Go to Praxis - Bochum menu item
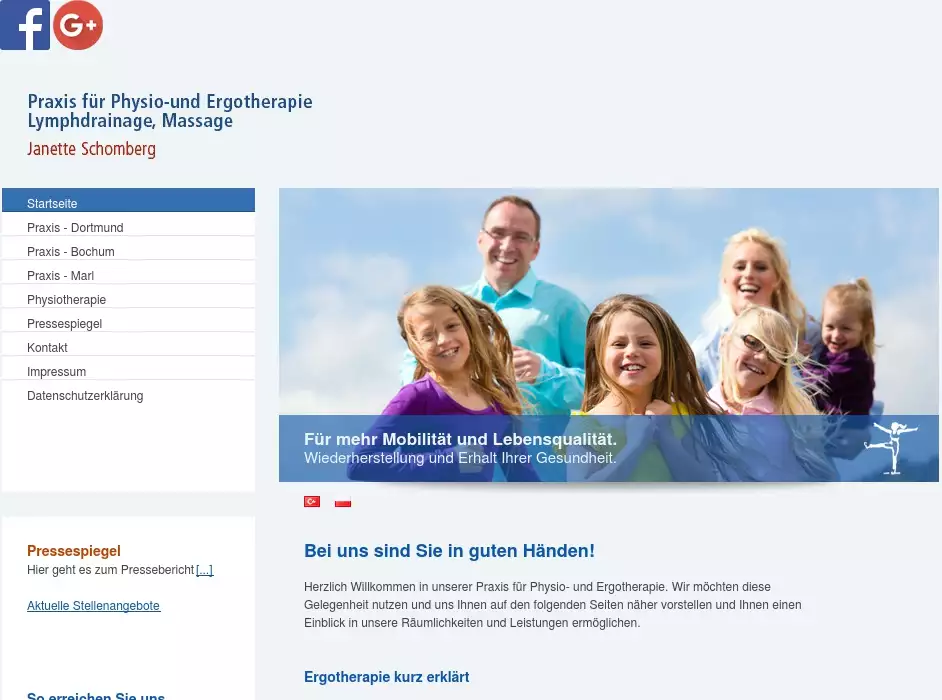The image size is (942, 700). tap(71, 252)
